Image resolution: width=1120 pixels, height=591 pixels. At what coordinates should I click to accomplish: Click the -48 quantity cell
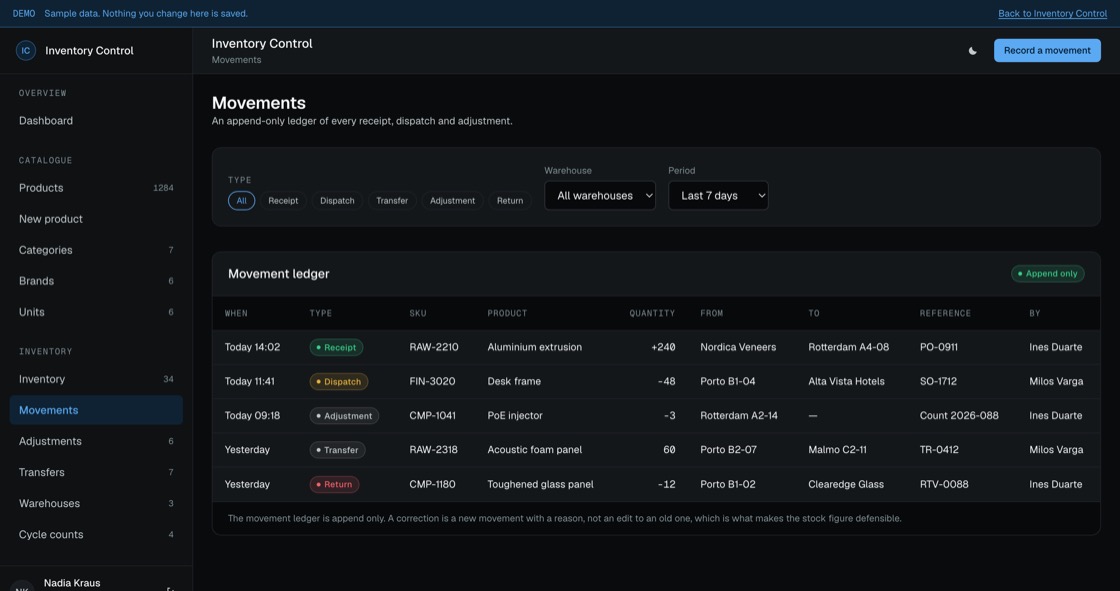[666, 382]
